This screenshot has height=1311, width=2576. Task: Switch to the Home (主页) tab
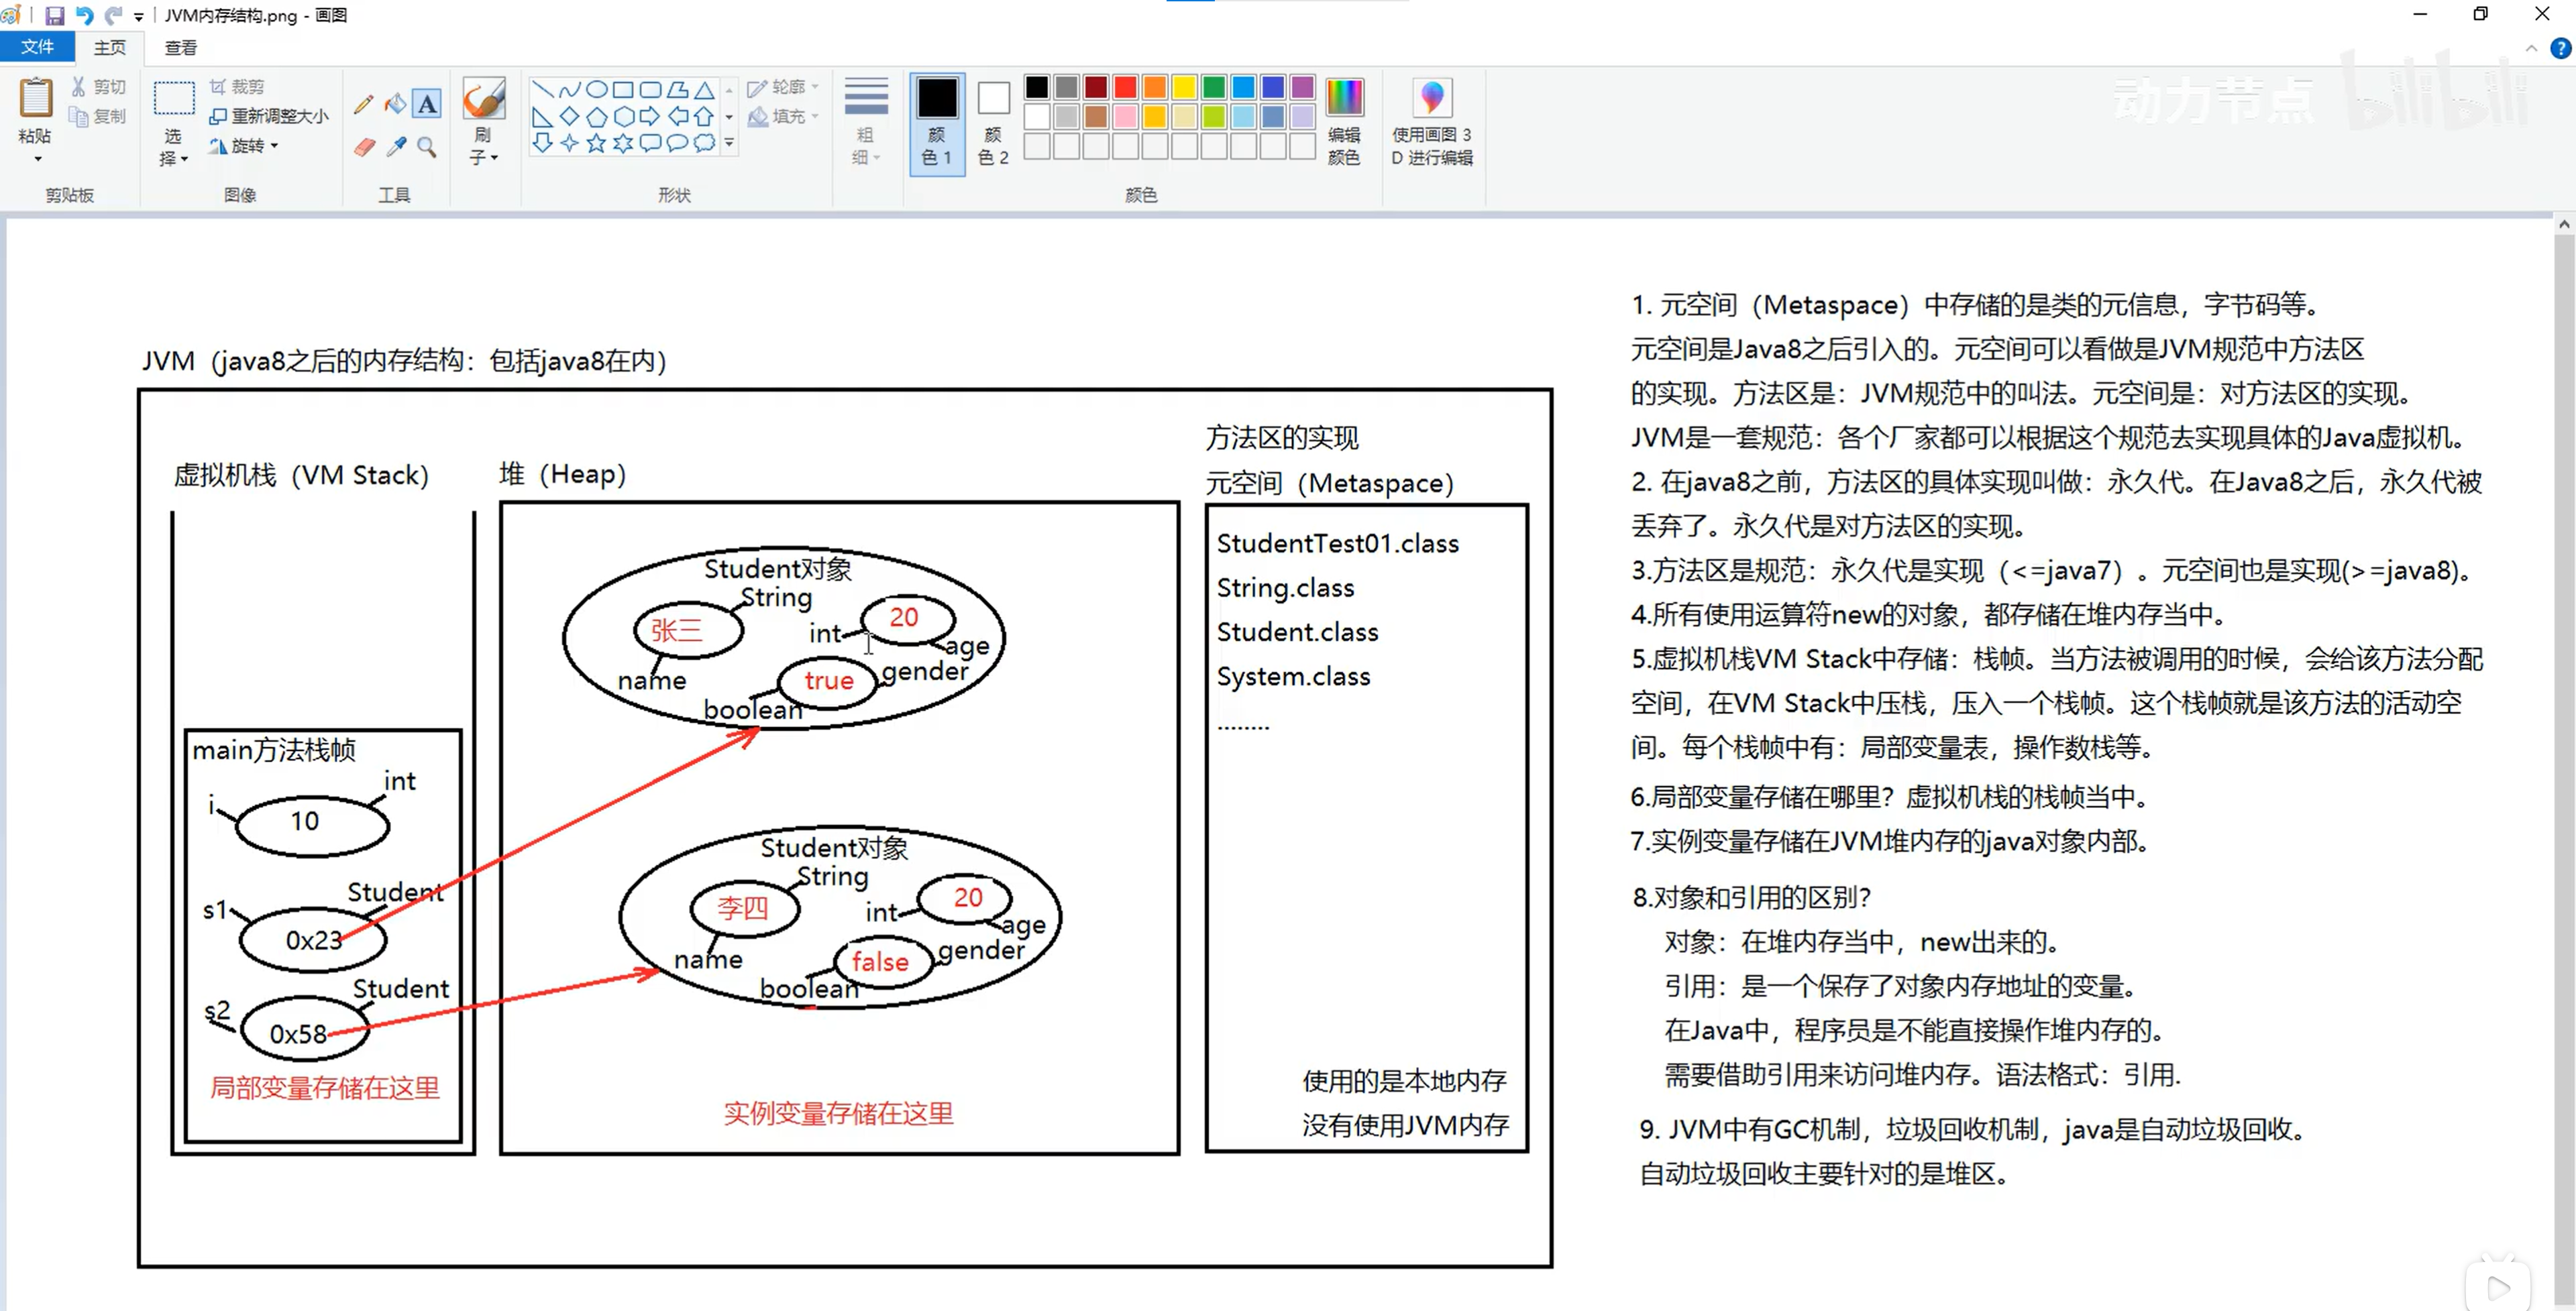point(109,47)
